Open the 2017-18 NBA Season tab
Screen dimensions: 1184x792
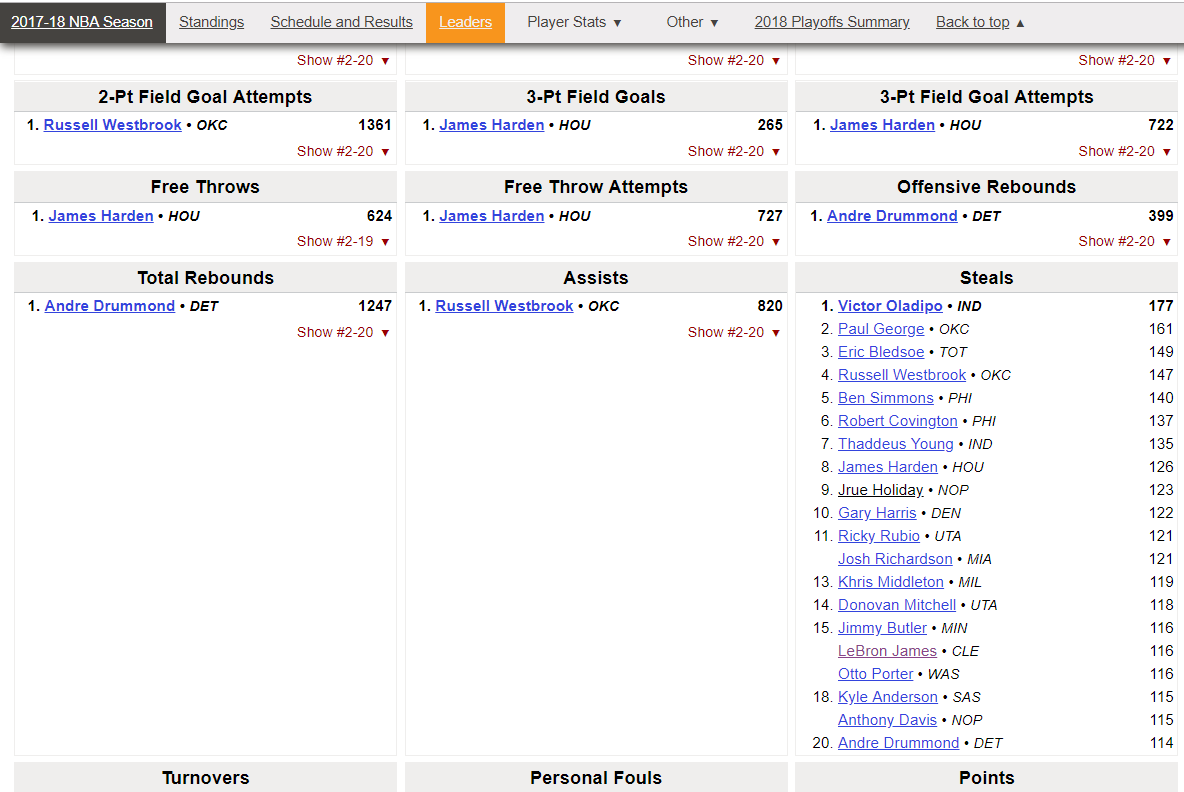point(82,22)
